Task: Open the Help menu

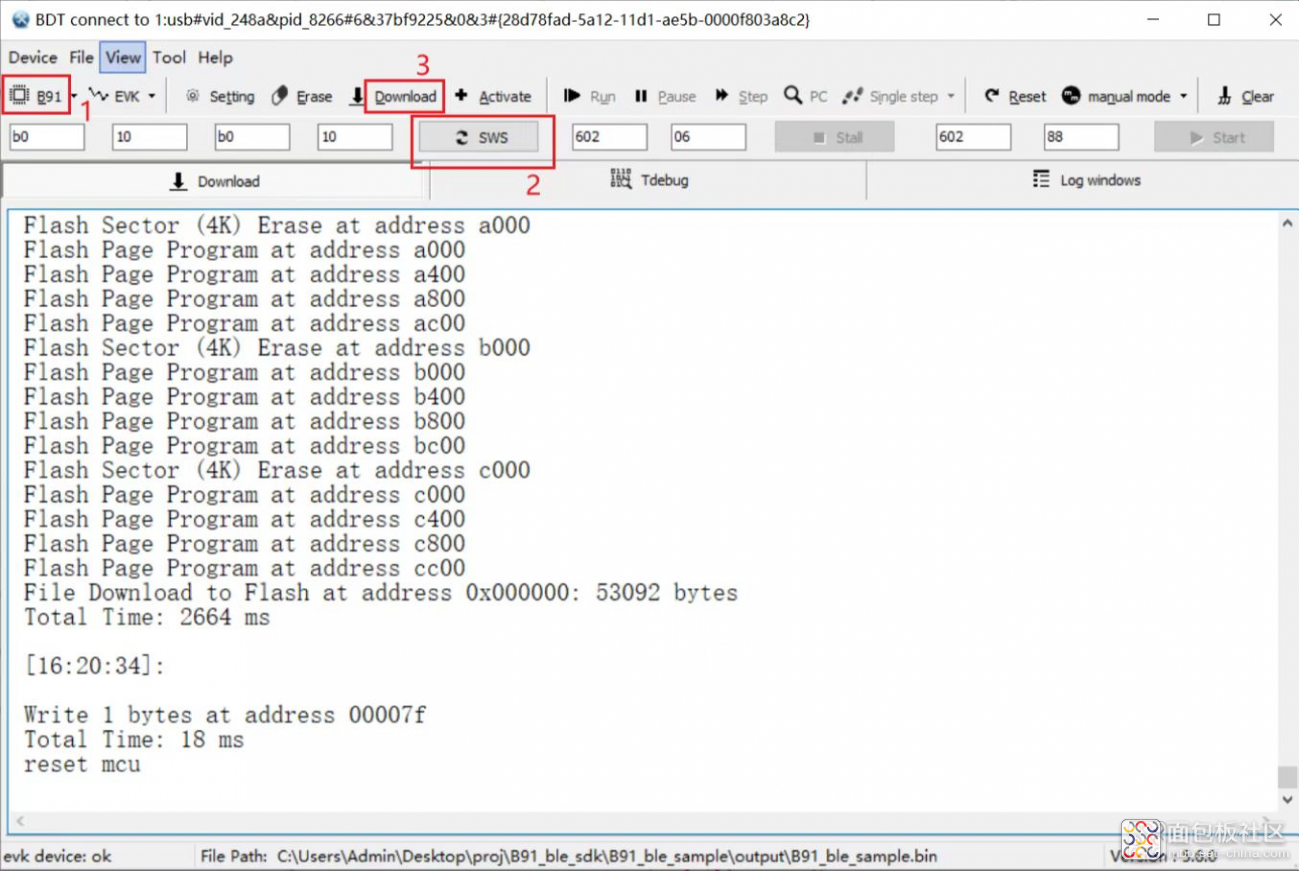Action: [x=215, y=58]
